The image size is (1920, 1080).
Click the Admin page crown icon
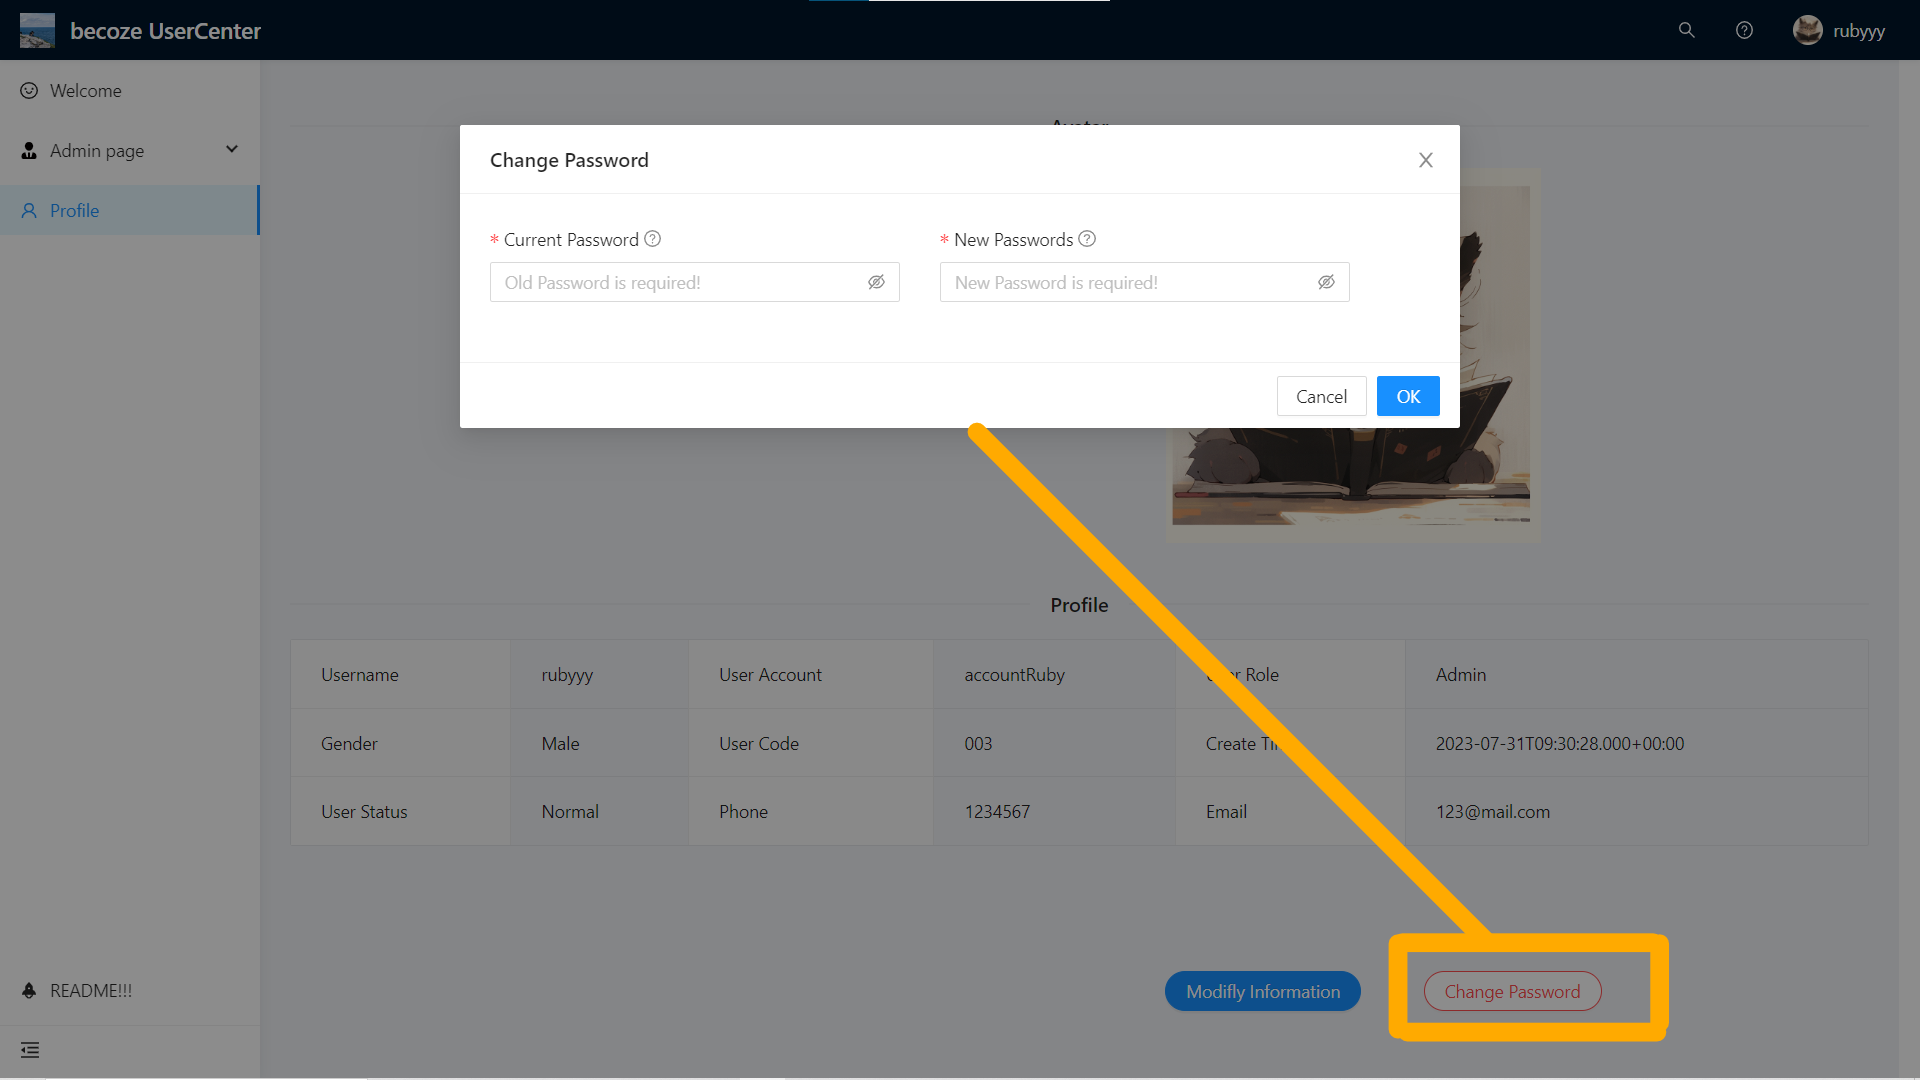tap(29, 150)
